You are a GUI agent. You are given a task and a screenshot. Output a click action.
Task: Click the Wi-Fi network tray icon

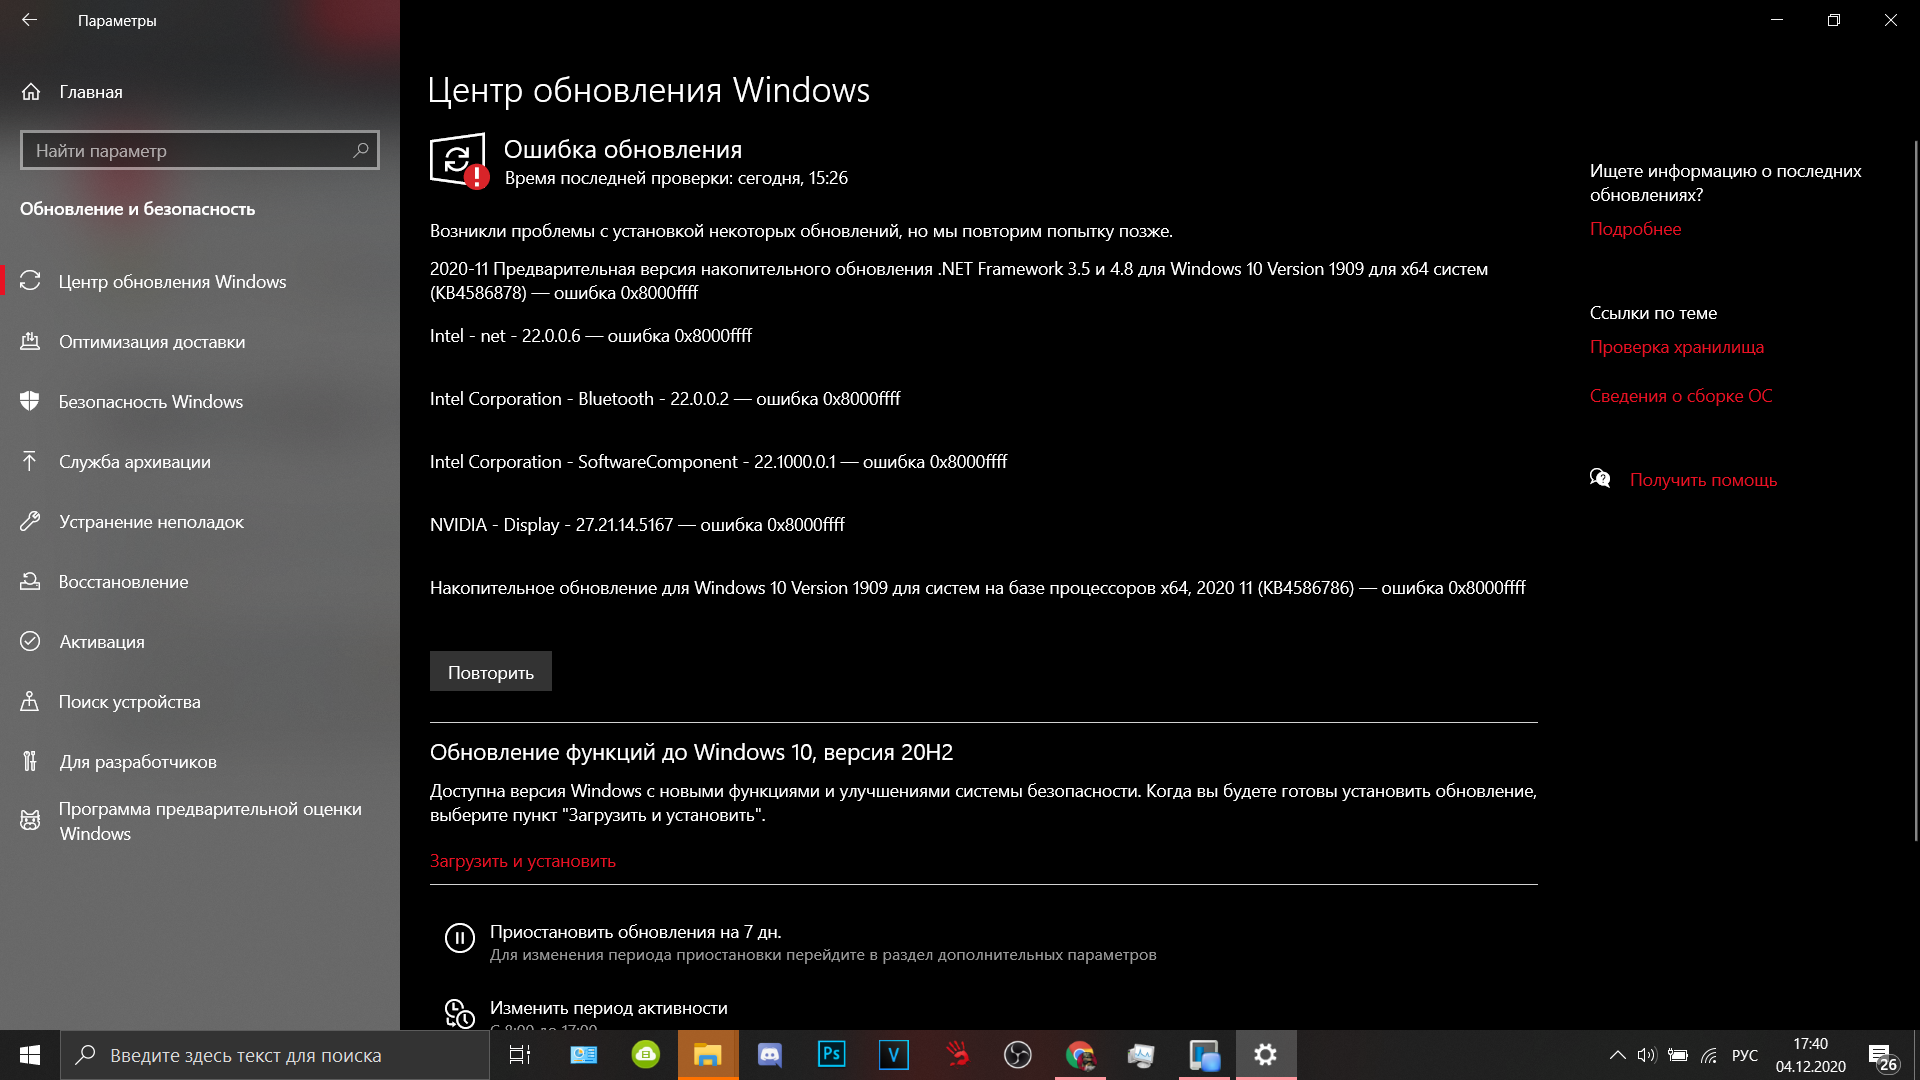1709,1055
